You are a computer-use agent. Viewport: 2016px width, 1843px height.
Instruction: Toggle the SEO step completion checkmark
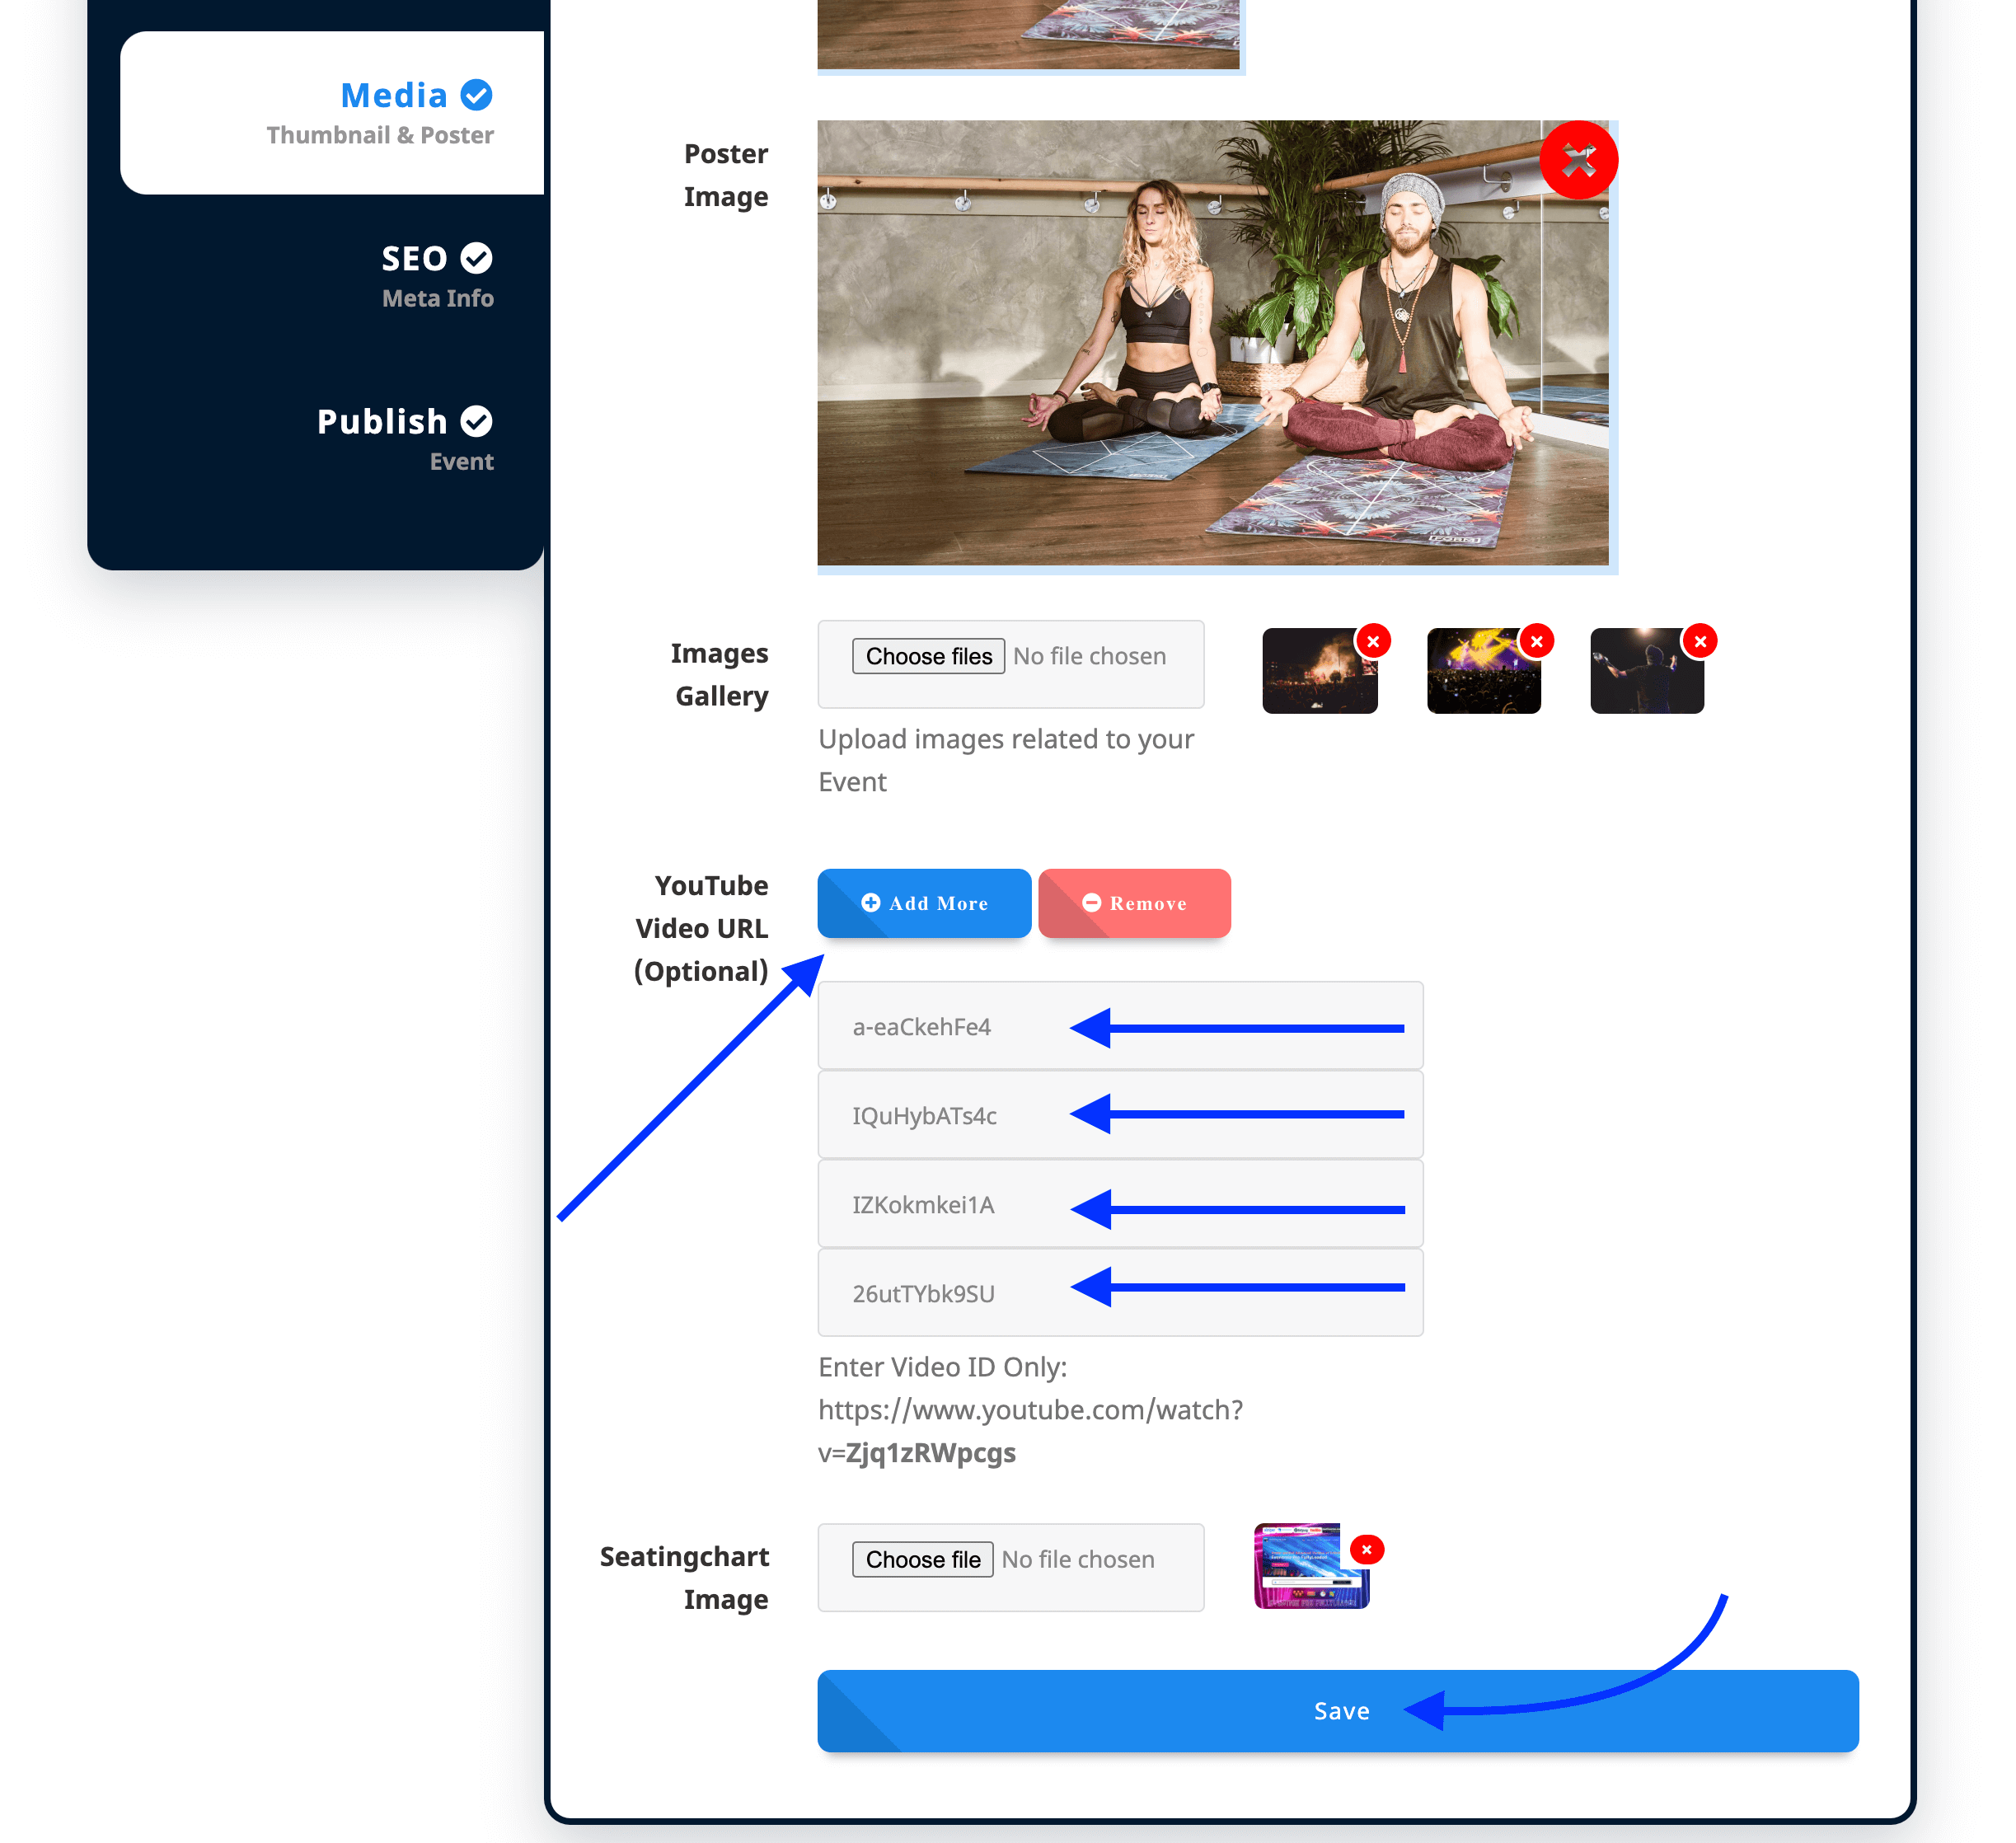tap(477, 258)
